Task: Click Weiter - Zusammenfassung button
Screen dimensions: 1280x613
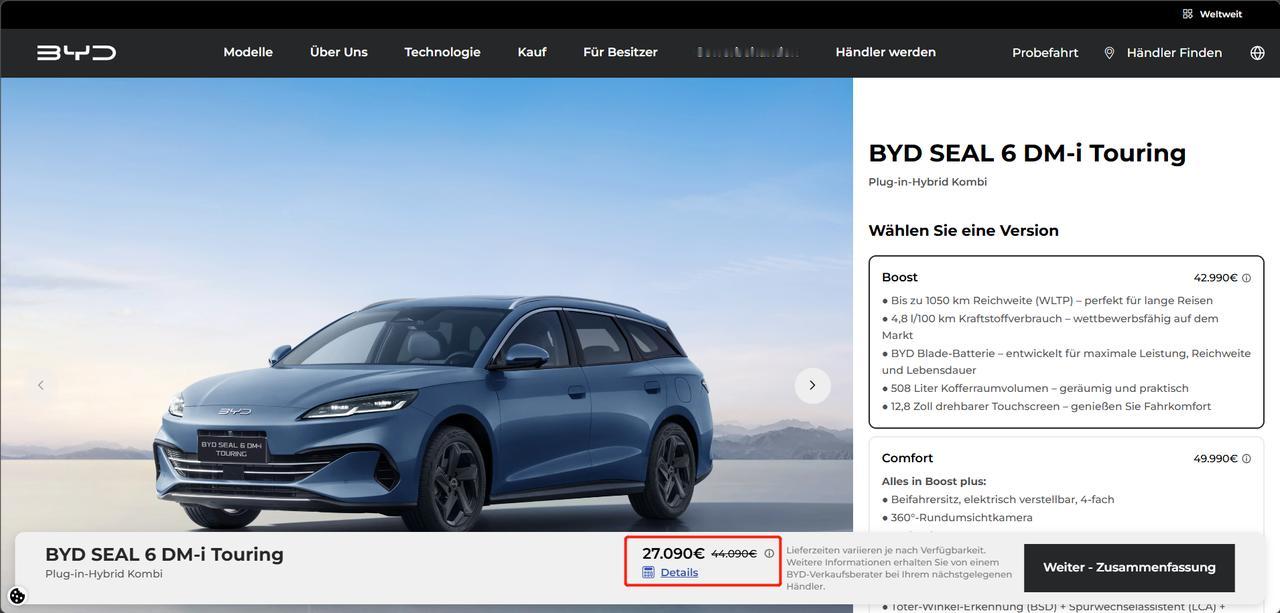Action: point(1129,567)
